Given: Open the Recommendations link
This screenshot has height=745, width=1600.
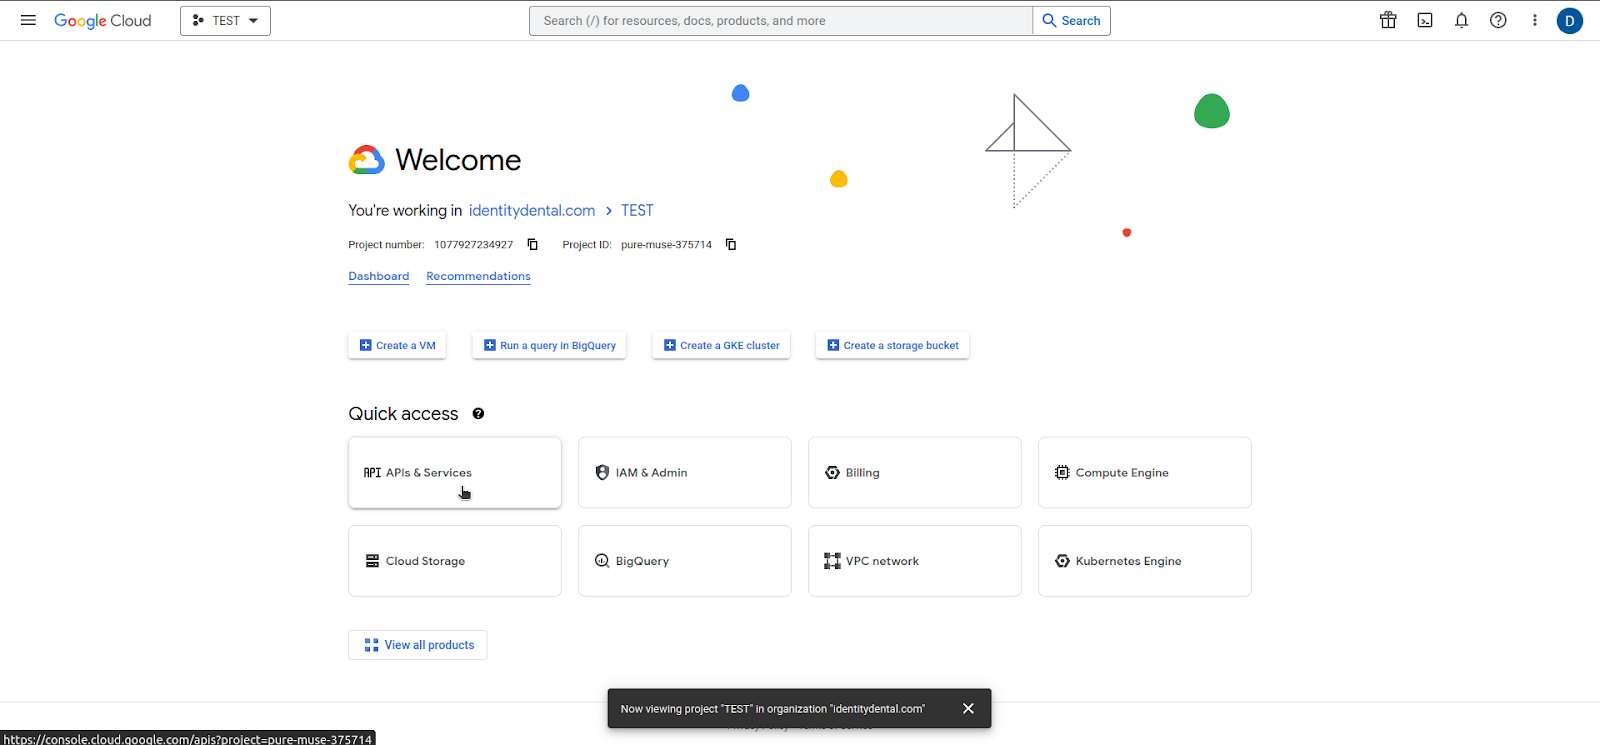Looking at the screenshot, I should pyautogui.click(x=478, y=276).
